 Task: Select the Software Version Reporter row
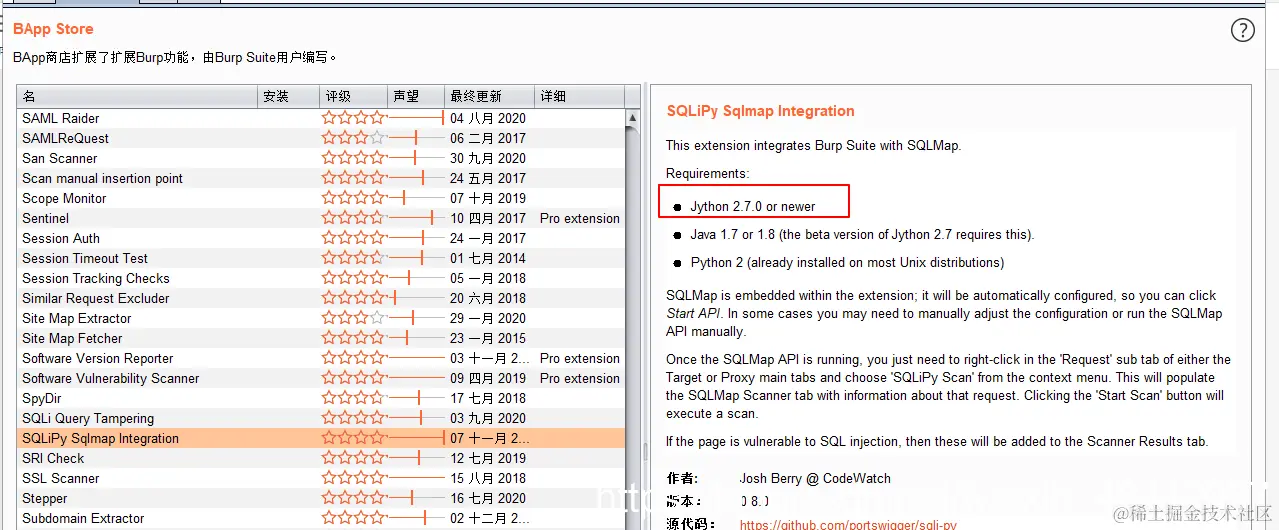321,358
